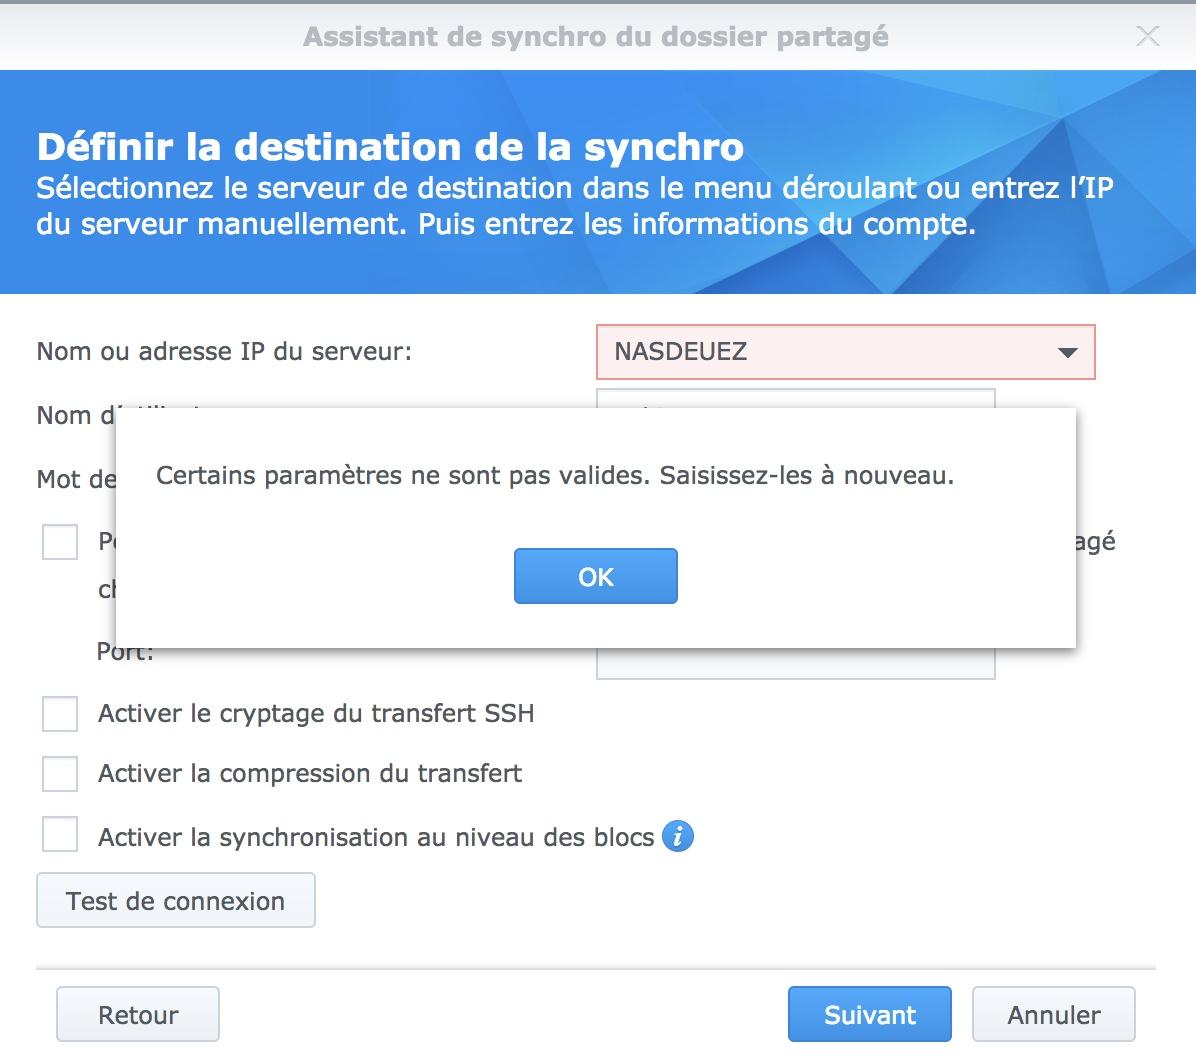Image resolution: width=1196 pixels, height=1056 pixels.
Task: Tick the transfer compression checkbox
Action: coord(60,774)
